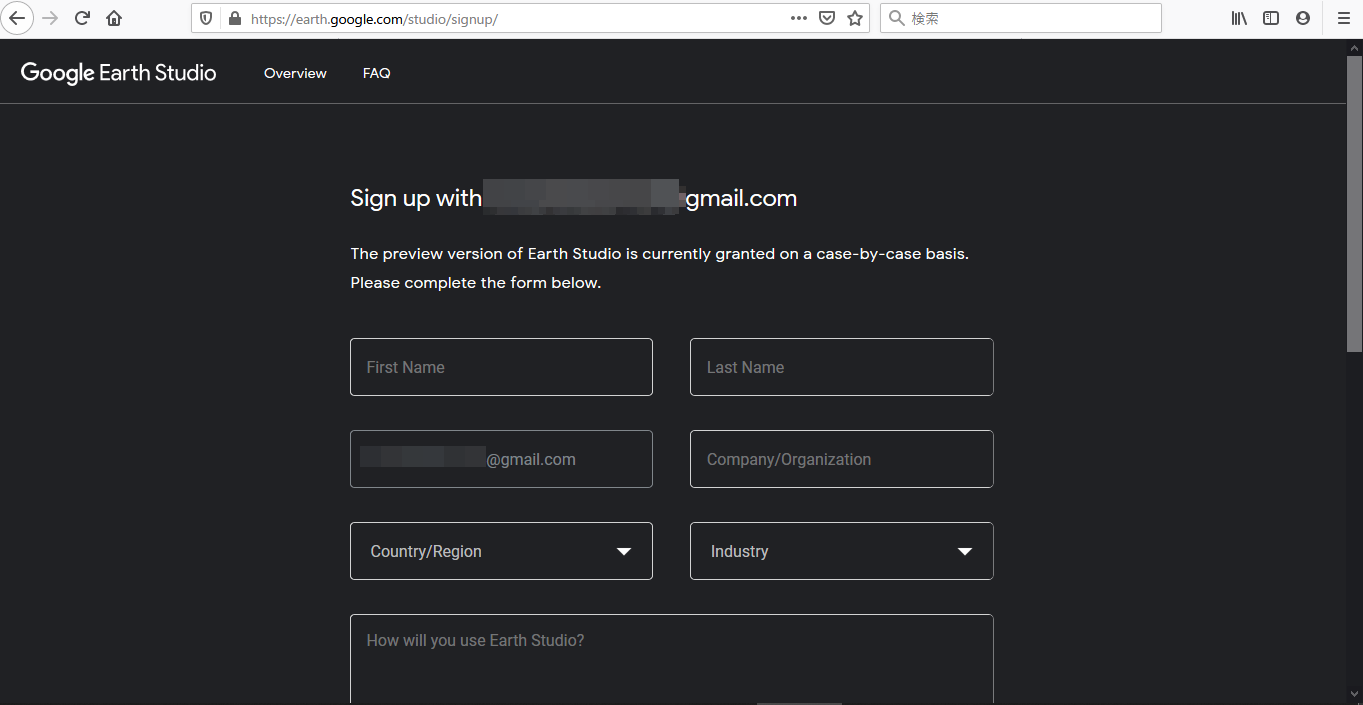Focus the Last Name field

(841, 367)
